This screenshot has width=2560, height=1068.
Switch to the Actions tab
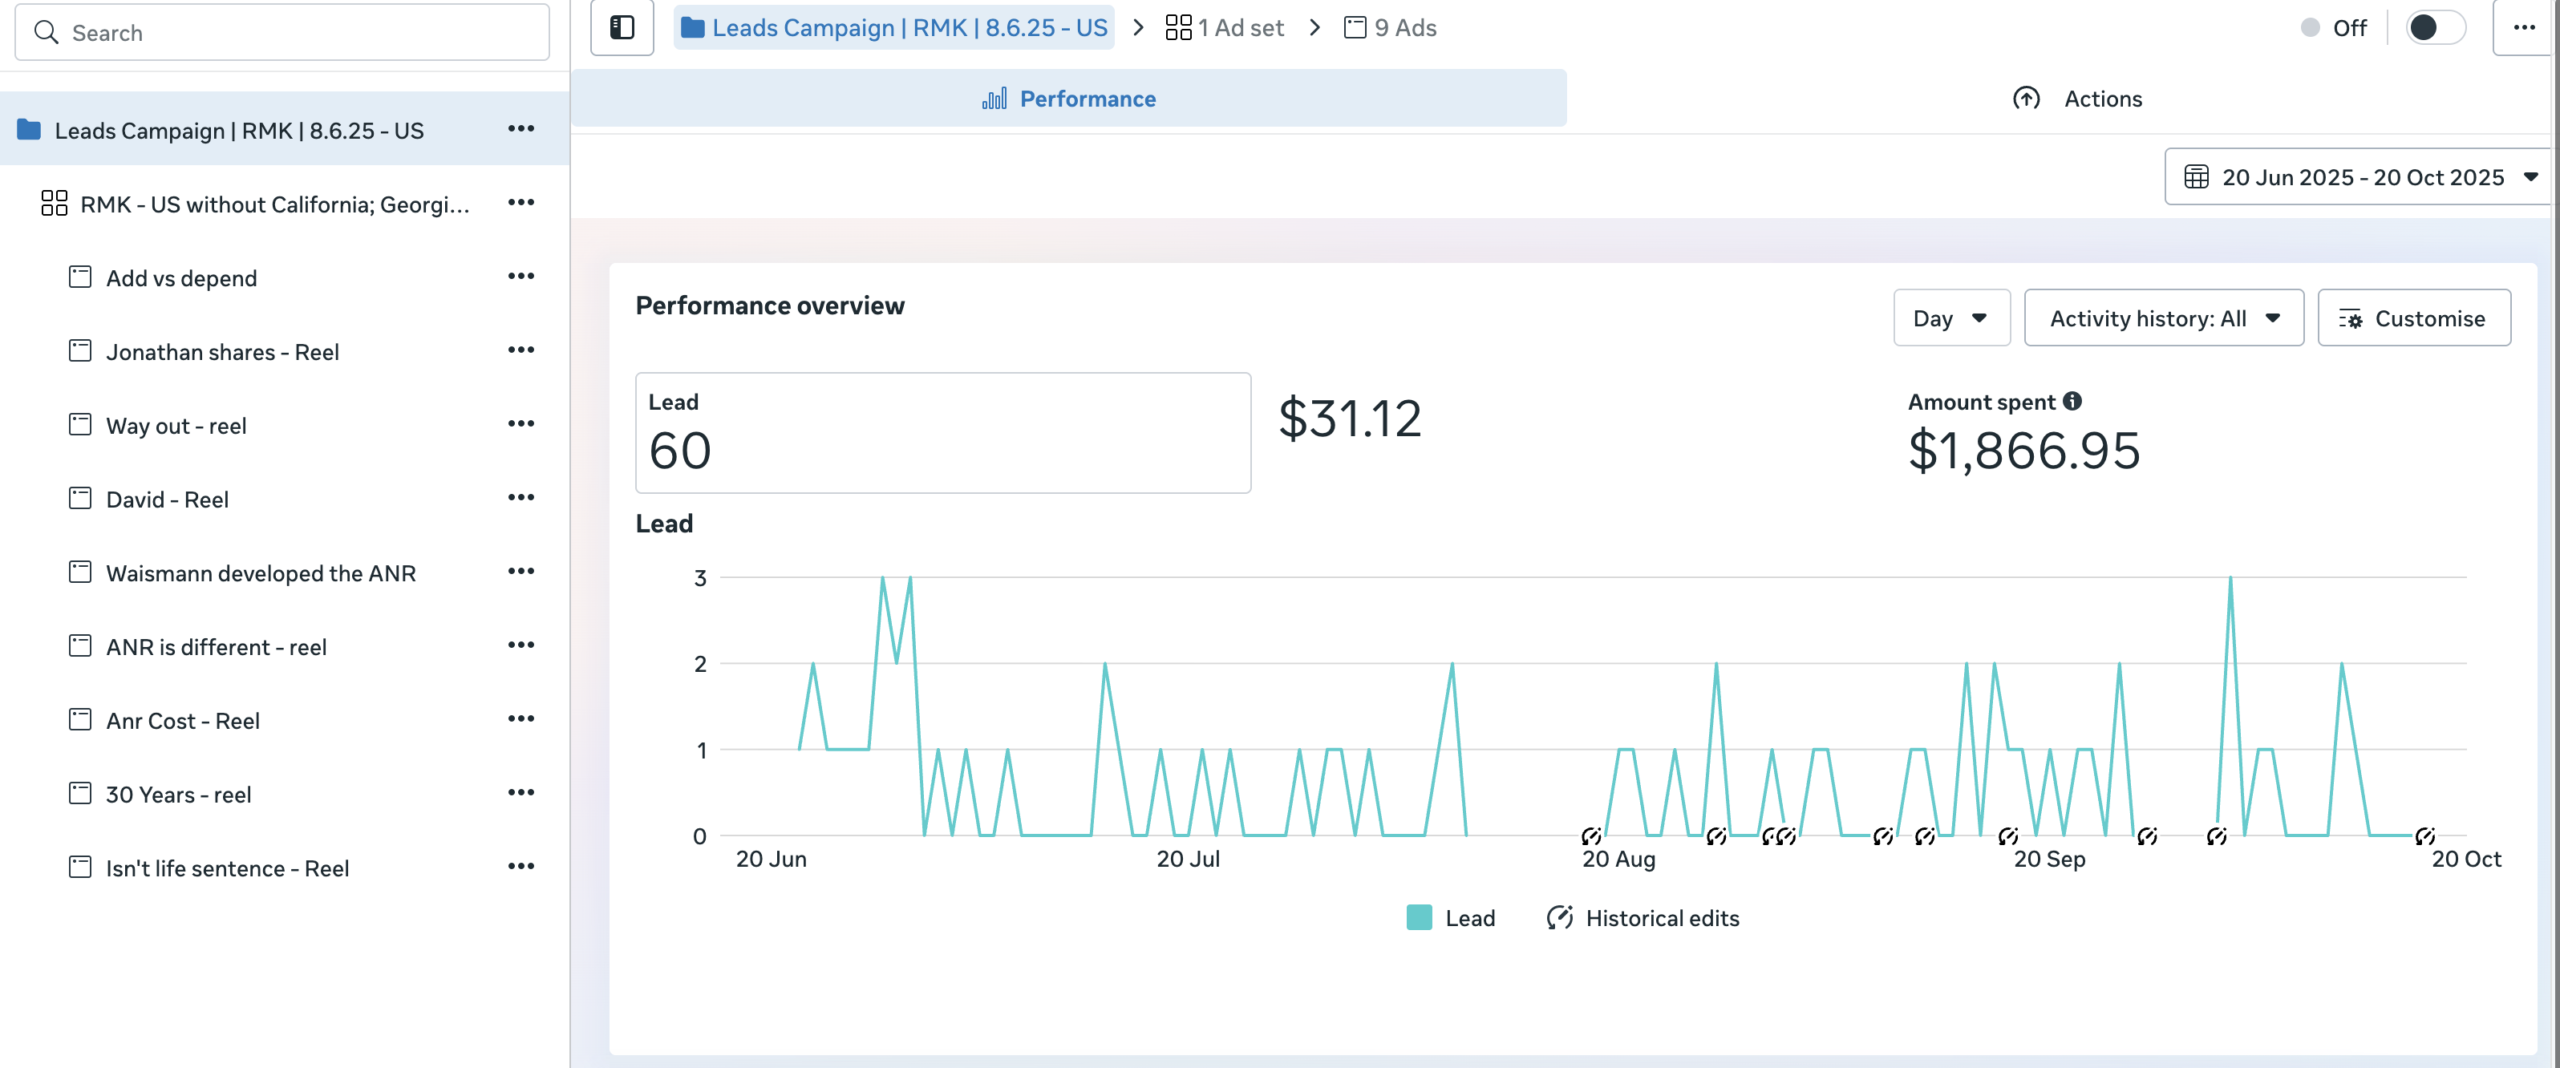click(x=2077, y=99)
